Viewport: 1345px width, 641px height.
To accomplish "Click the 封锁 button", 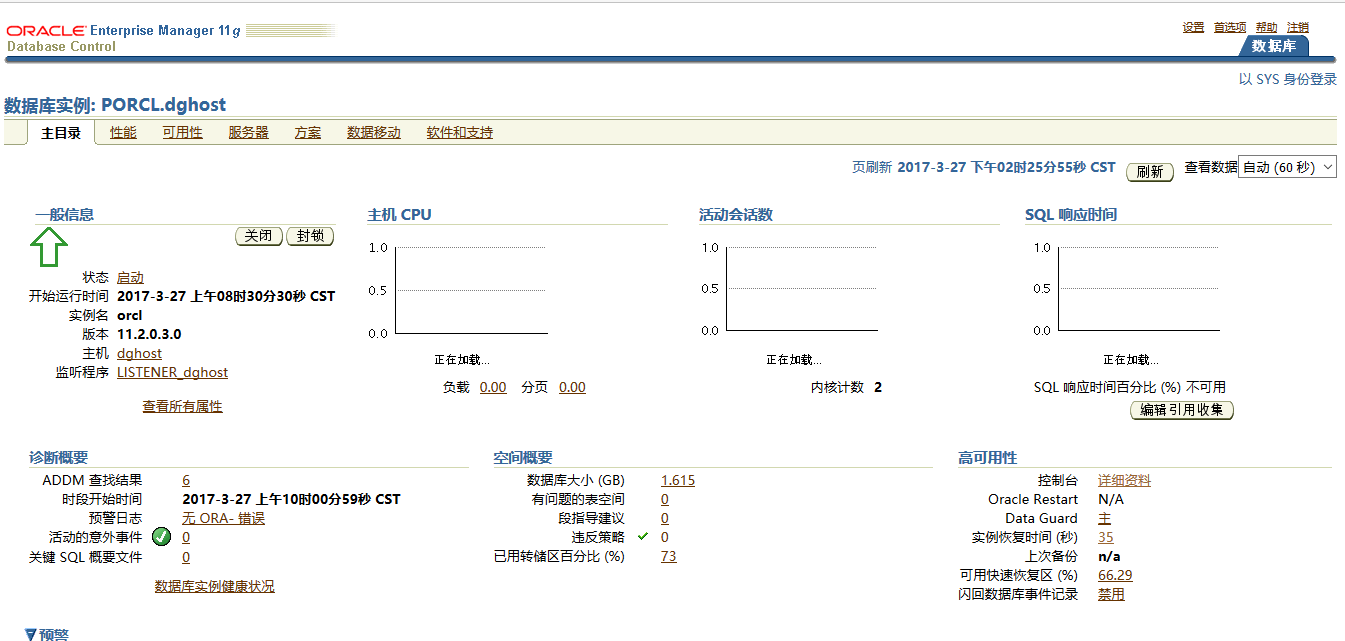I will click(x=310, y=236).
